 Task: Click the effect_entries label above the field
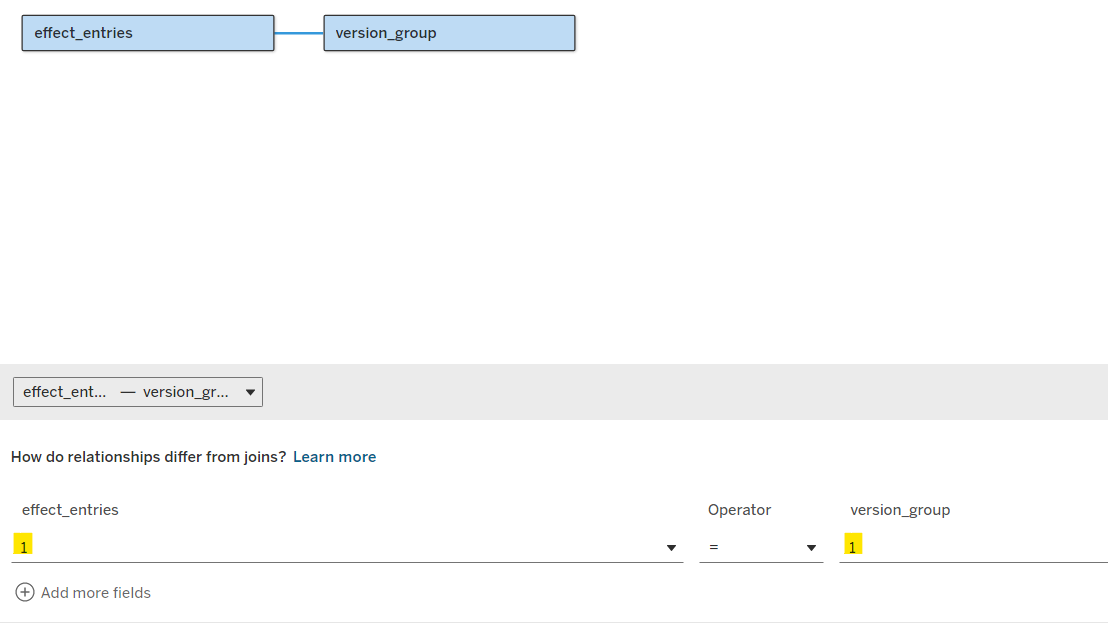coord(70,510)
